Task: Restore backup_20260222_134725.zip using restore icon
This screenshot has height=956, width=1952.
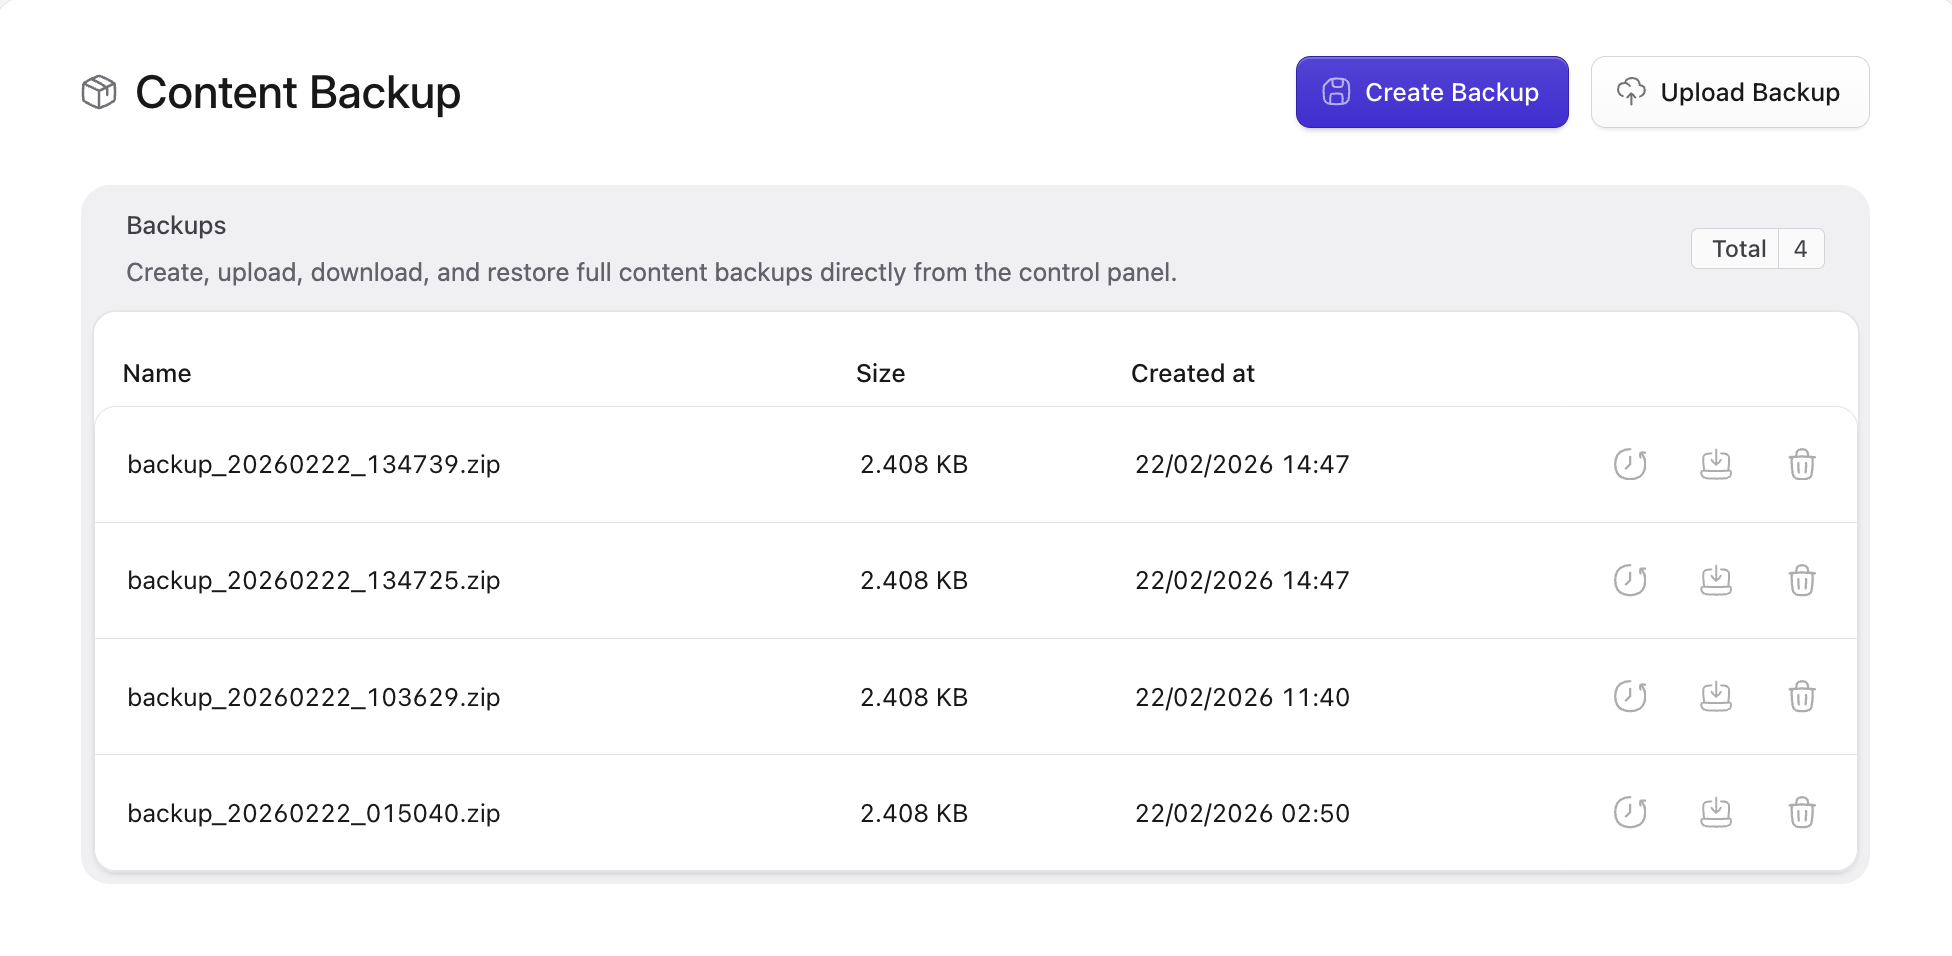Action: (1630, 580)
